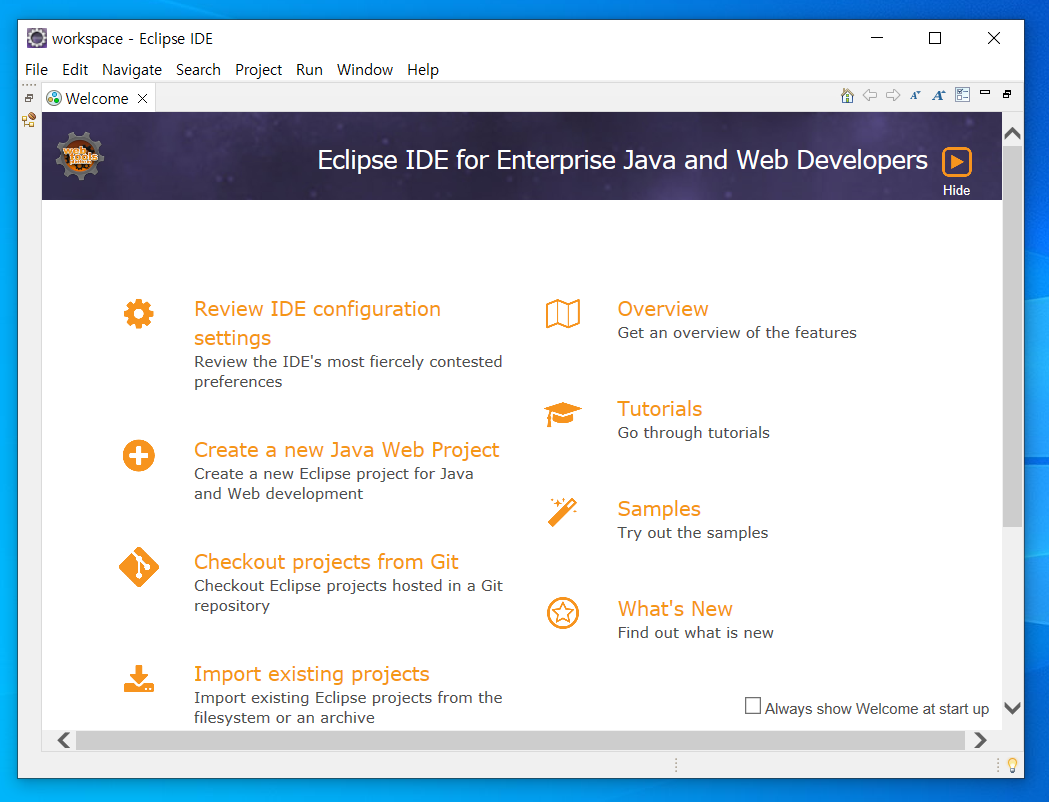Open Import existing projects link
The image size is (1049, 802).
point(312,674)
